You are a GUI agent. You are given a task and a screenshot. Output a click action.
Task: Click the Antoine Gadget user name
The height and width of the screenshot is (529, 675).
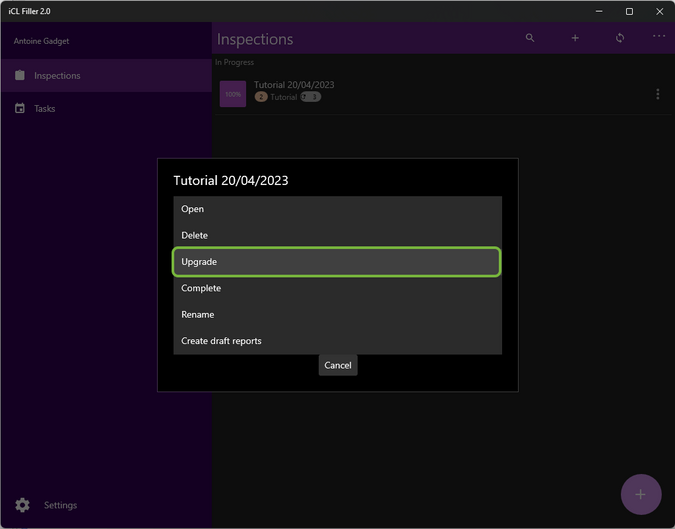point(41,41)
